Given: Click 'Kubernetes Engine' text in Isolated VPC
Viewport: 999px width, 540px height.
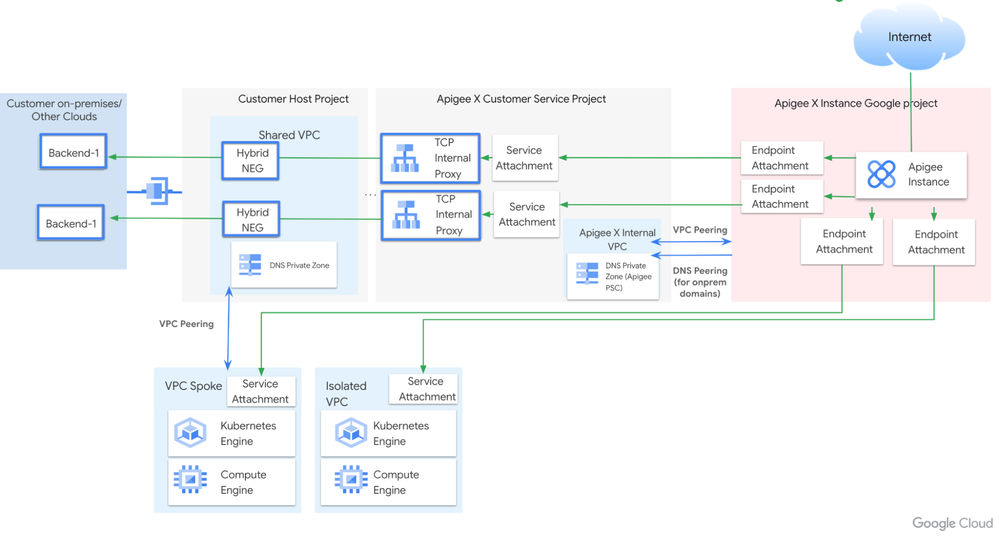Looking at the screenshot, I should click(401, 433).
